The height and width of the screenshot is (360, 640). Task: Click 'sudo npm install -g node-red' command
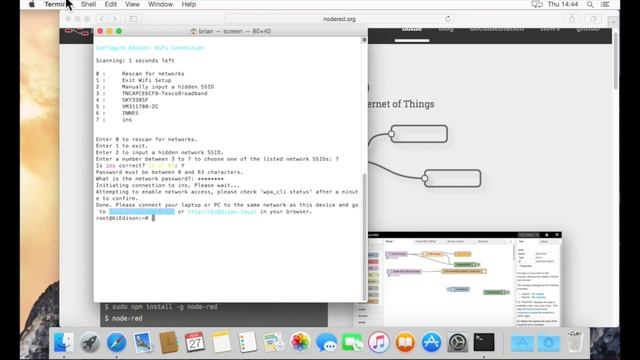click(x=161, y=307)
